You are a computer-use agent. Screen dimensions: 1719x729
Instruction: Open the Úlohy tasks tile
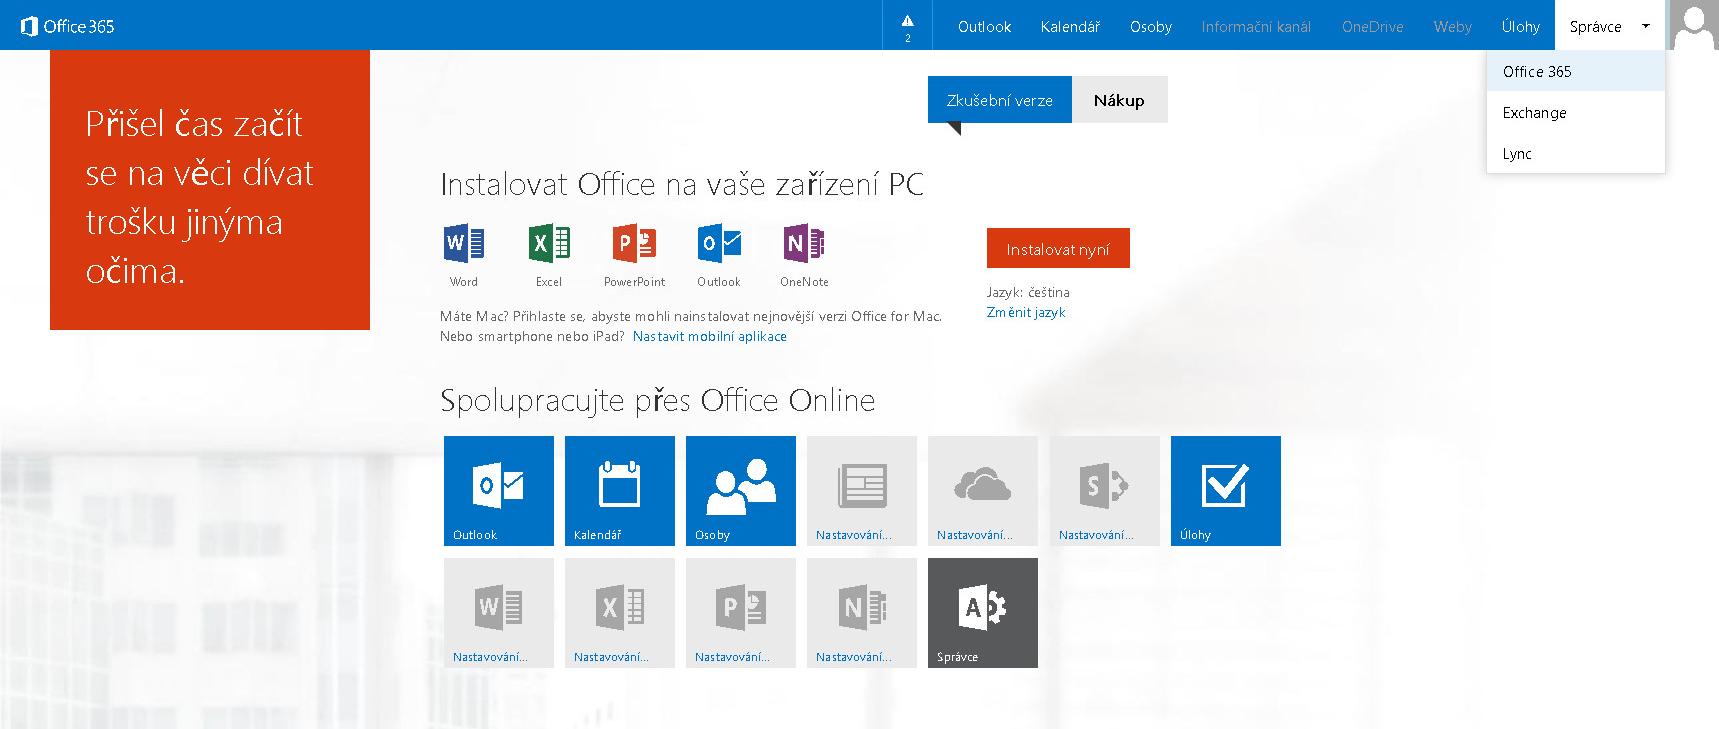click(x=1226, y=491)
